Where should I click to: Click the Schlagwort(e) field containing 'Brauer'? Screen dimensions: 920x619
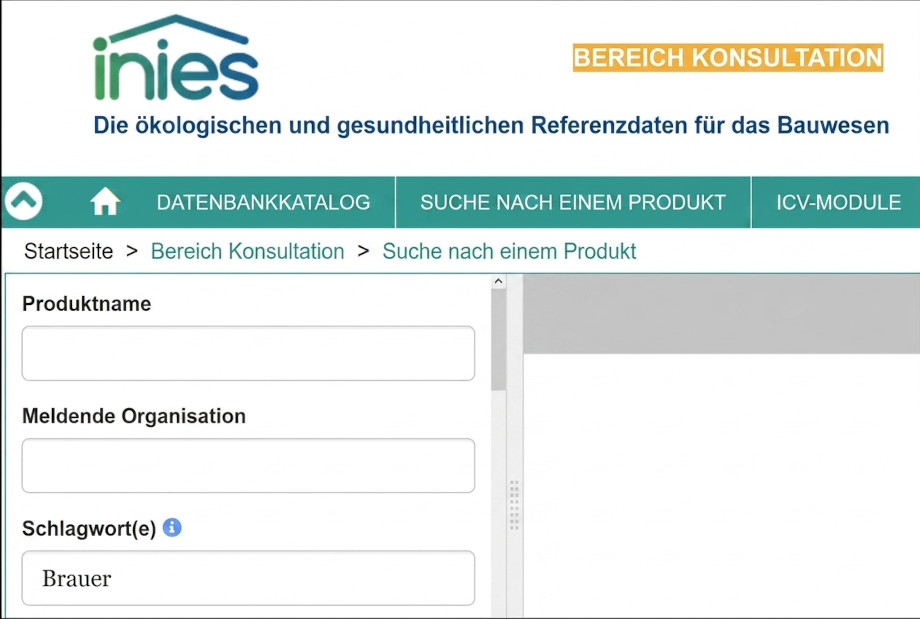pyautogui.click(x=248, y=578)
